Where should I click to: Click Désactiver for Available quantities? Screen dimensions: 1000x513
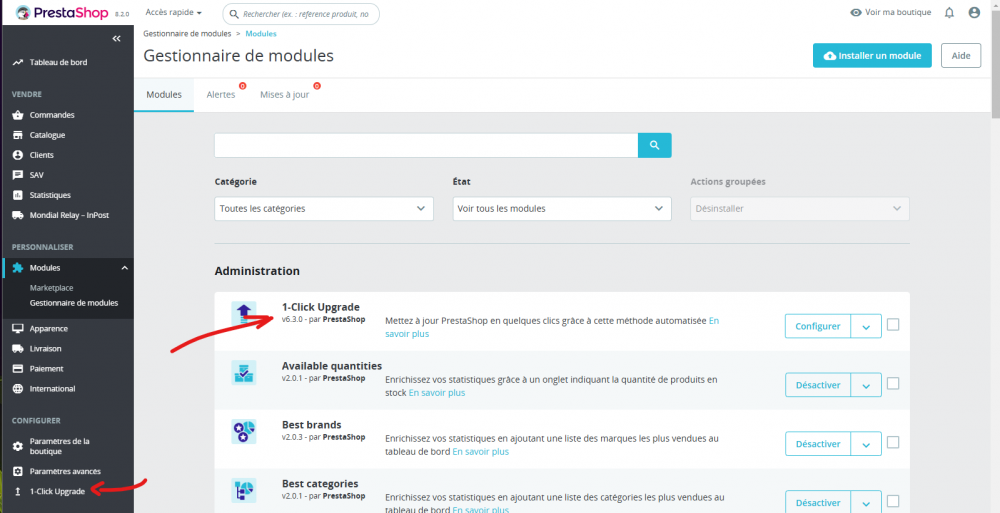818,385
